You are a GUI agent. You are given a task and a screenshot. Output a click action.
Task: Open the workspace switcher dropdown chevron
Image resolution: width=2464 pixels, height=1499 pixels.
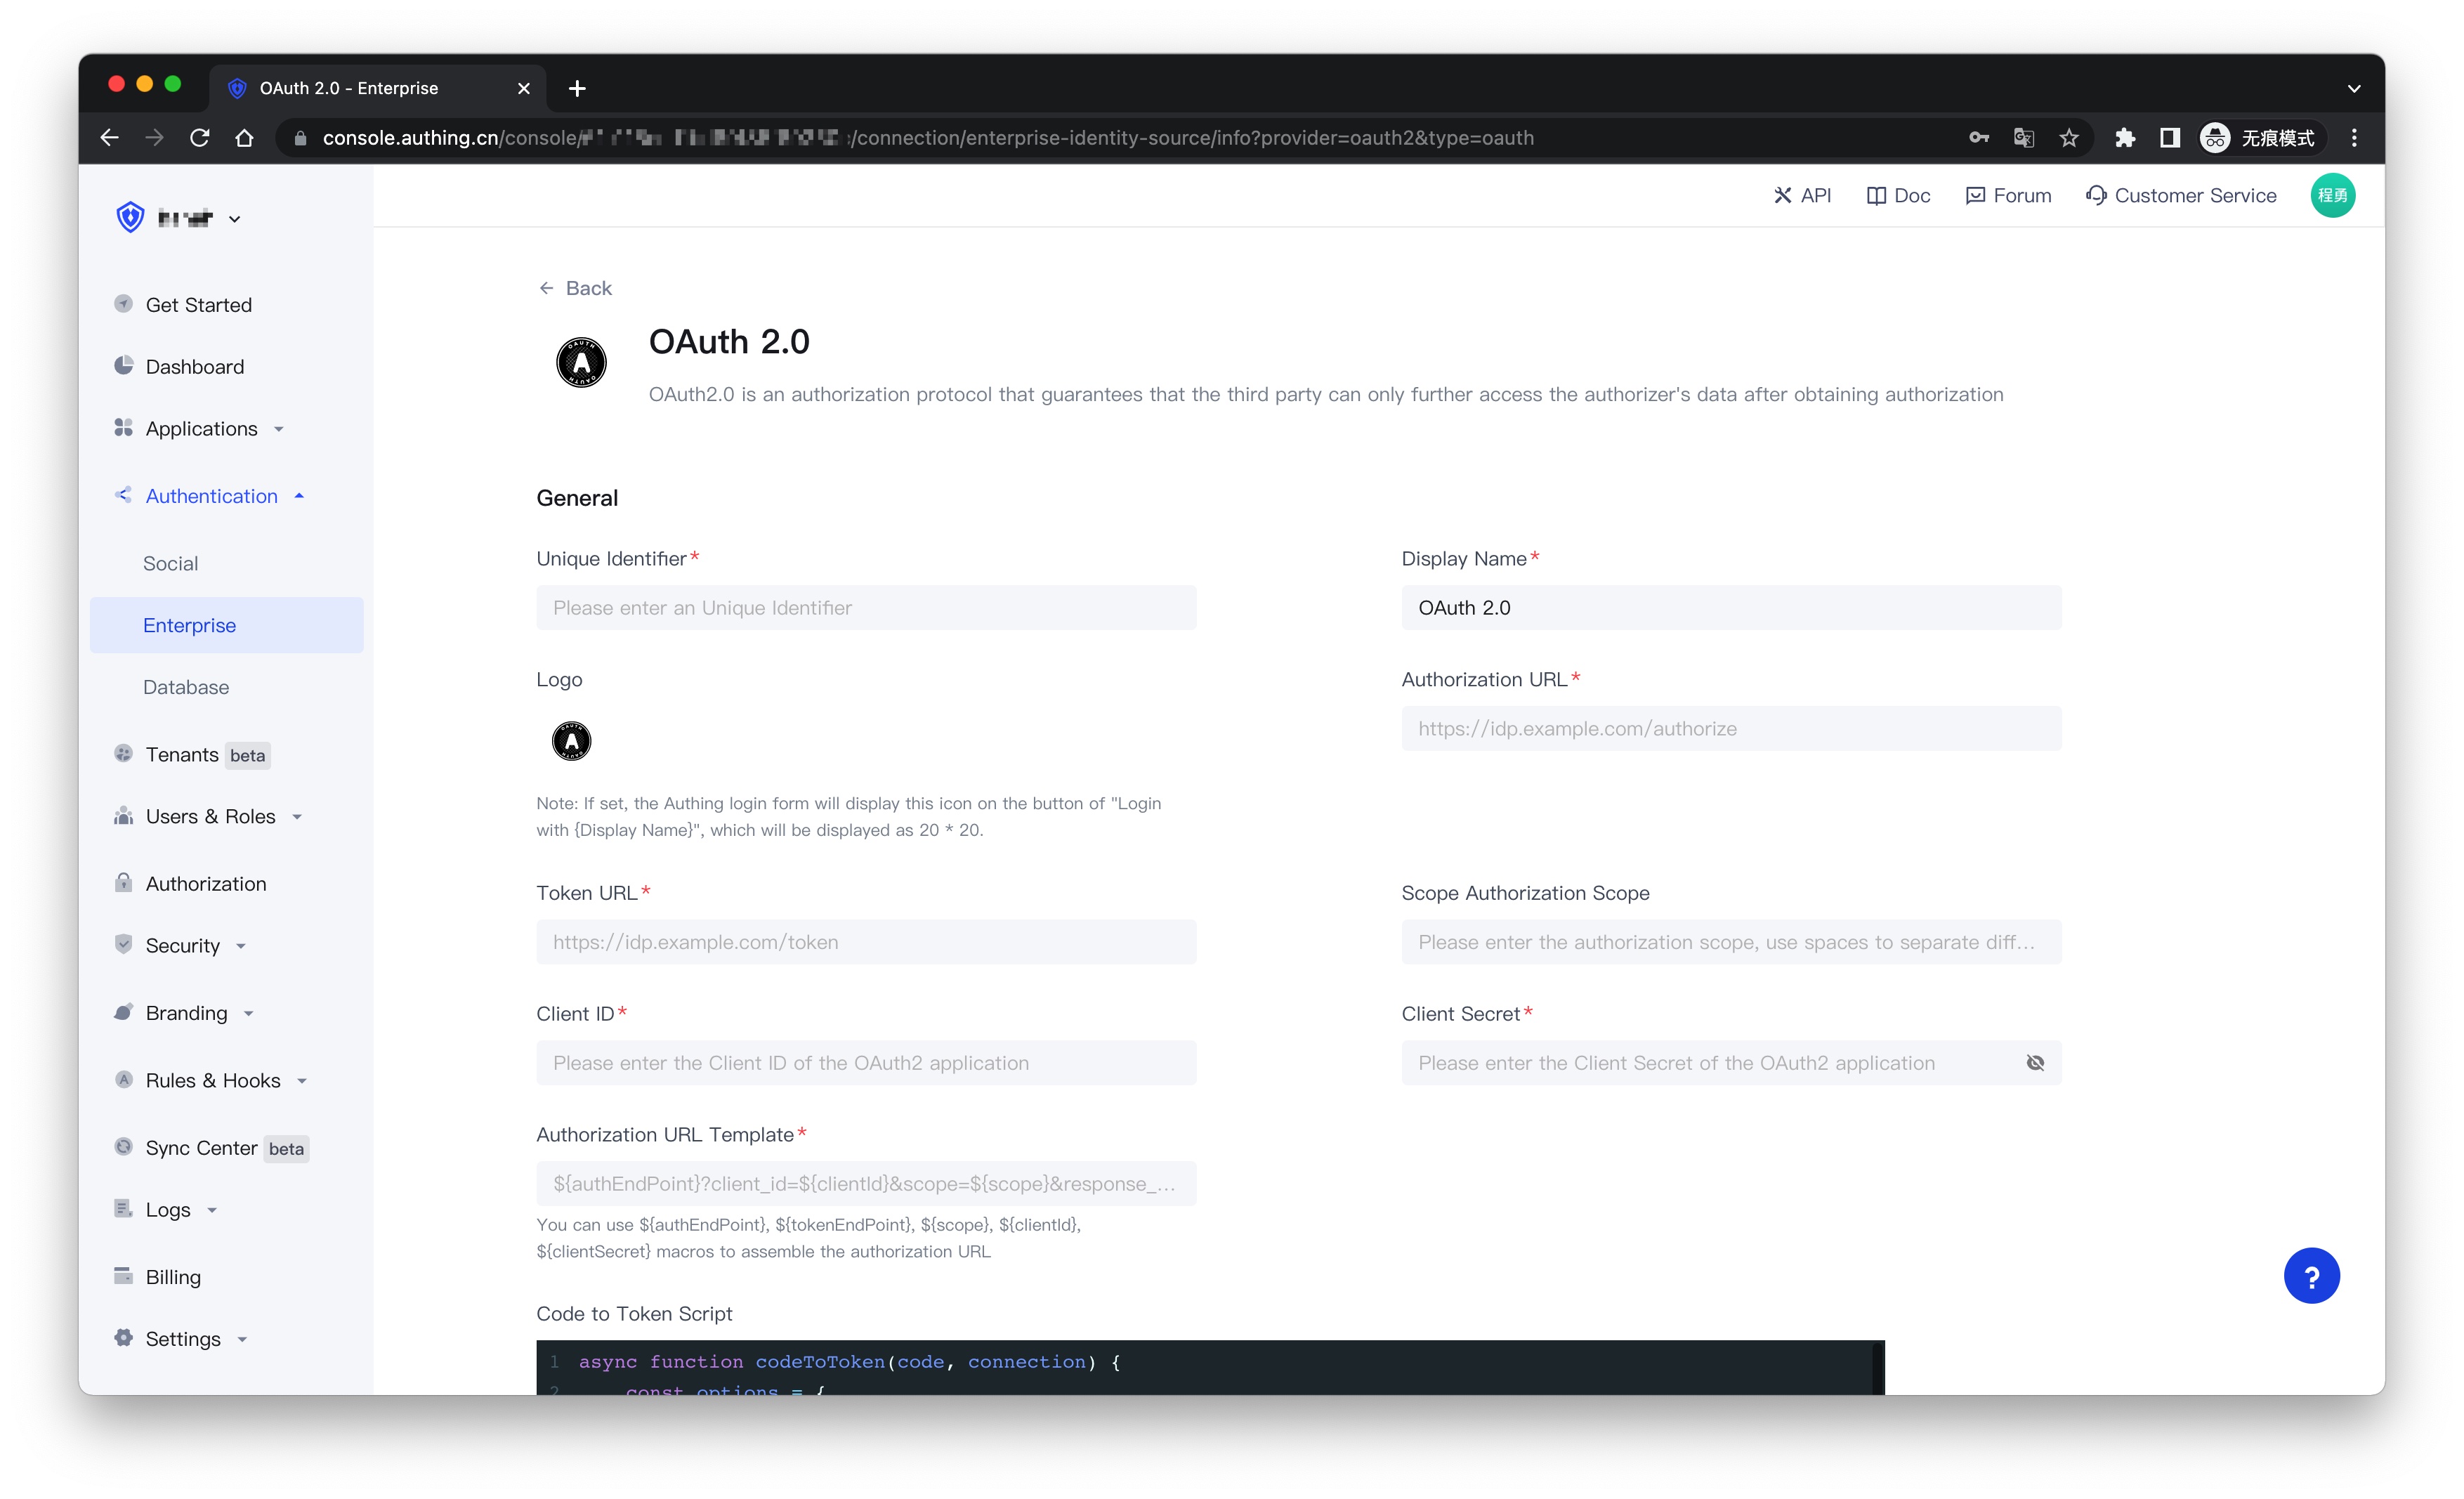point(234,219)
